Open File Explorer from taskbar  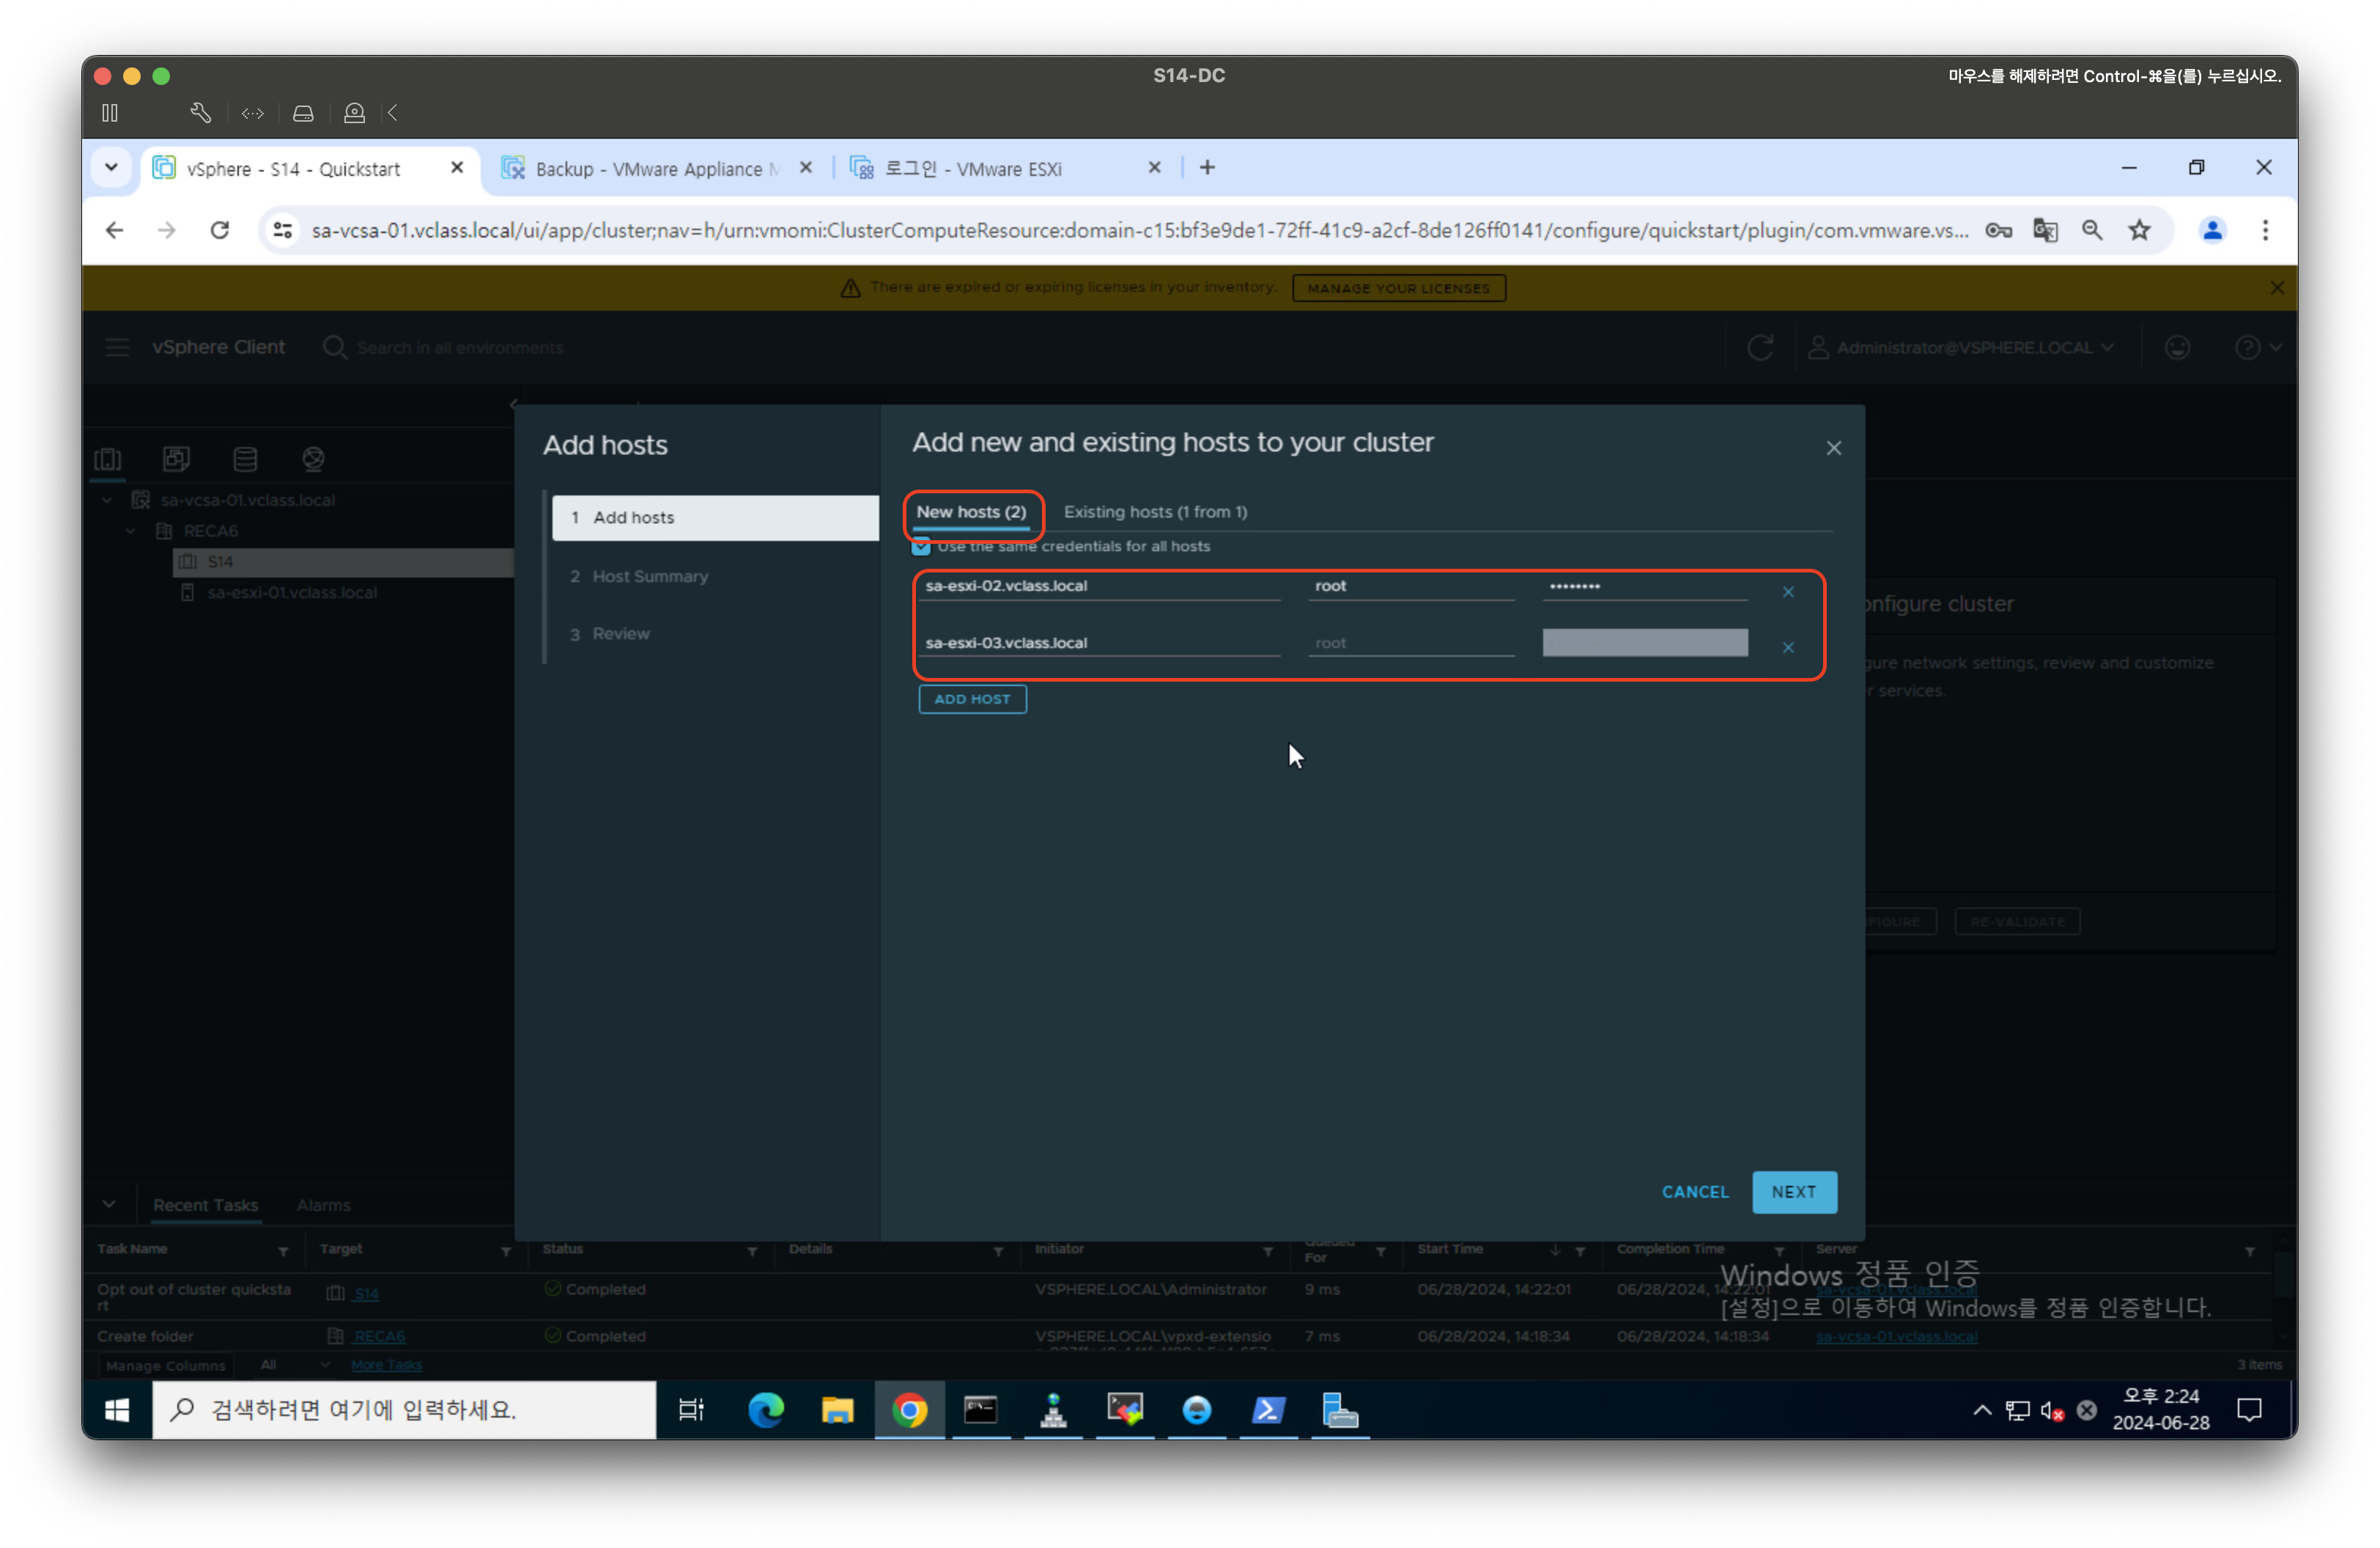837,1410
